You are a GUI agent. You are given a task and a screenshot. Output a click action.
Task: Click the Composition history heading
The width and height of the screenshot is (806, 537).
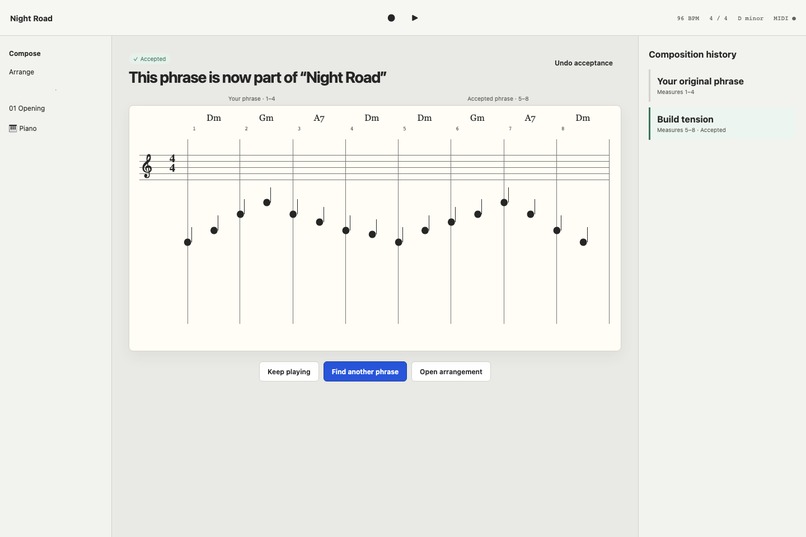[692, 54]
